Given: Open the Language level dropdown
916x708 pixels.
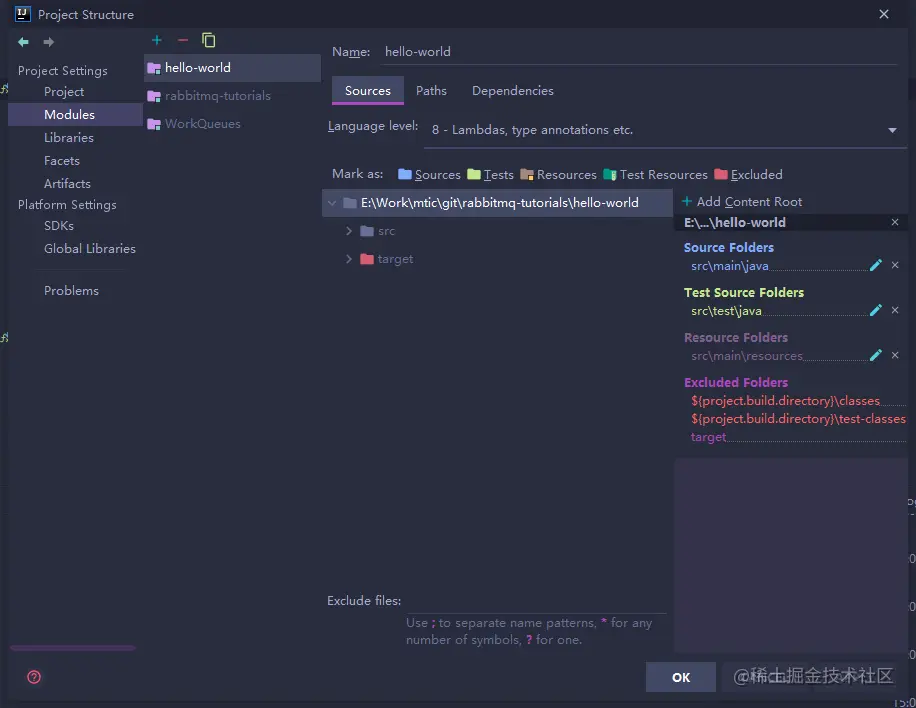Looking at the screenshot, I should 892,130.
